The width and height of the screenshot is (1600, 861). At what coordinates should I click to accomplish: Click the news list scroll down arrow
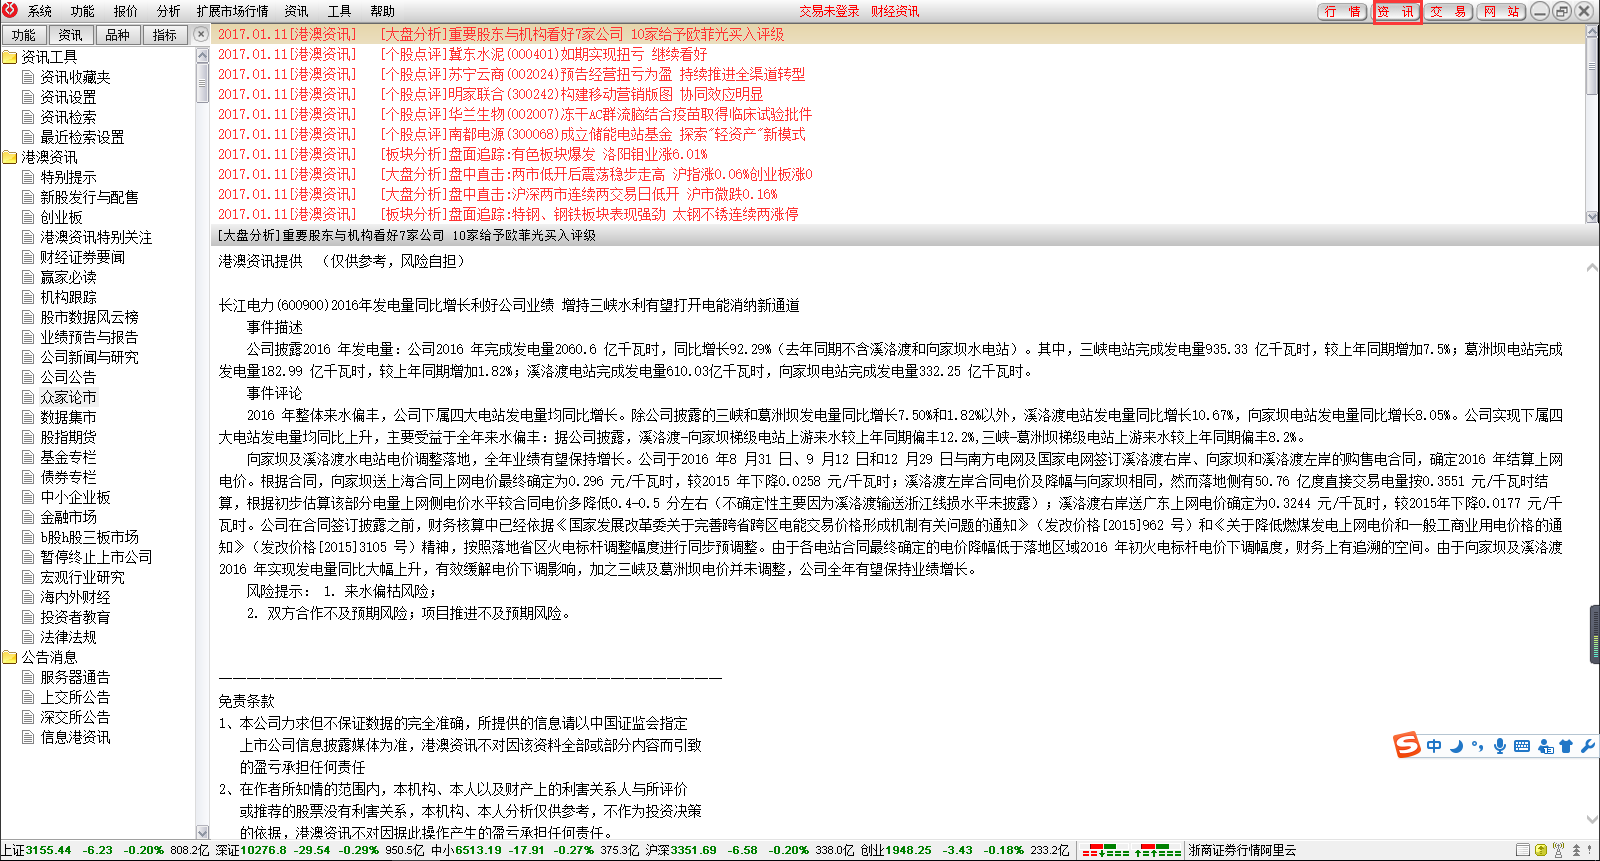point(1592,217)
